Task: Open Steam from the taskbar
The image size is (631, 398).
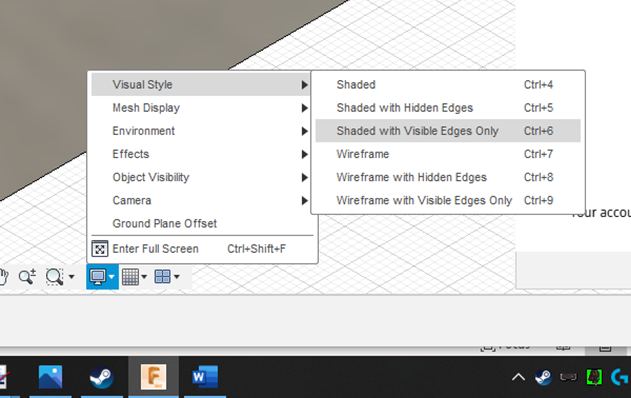Action: coord(101,377)
